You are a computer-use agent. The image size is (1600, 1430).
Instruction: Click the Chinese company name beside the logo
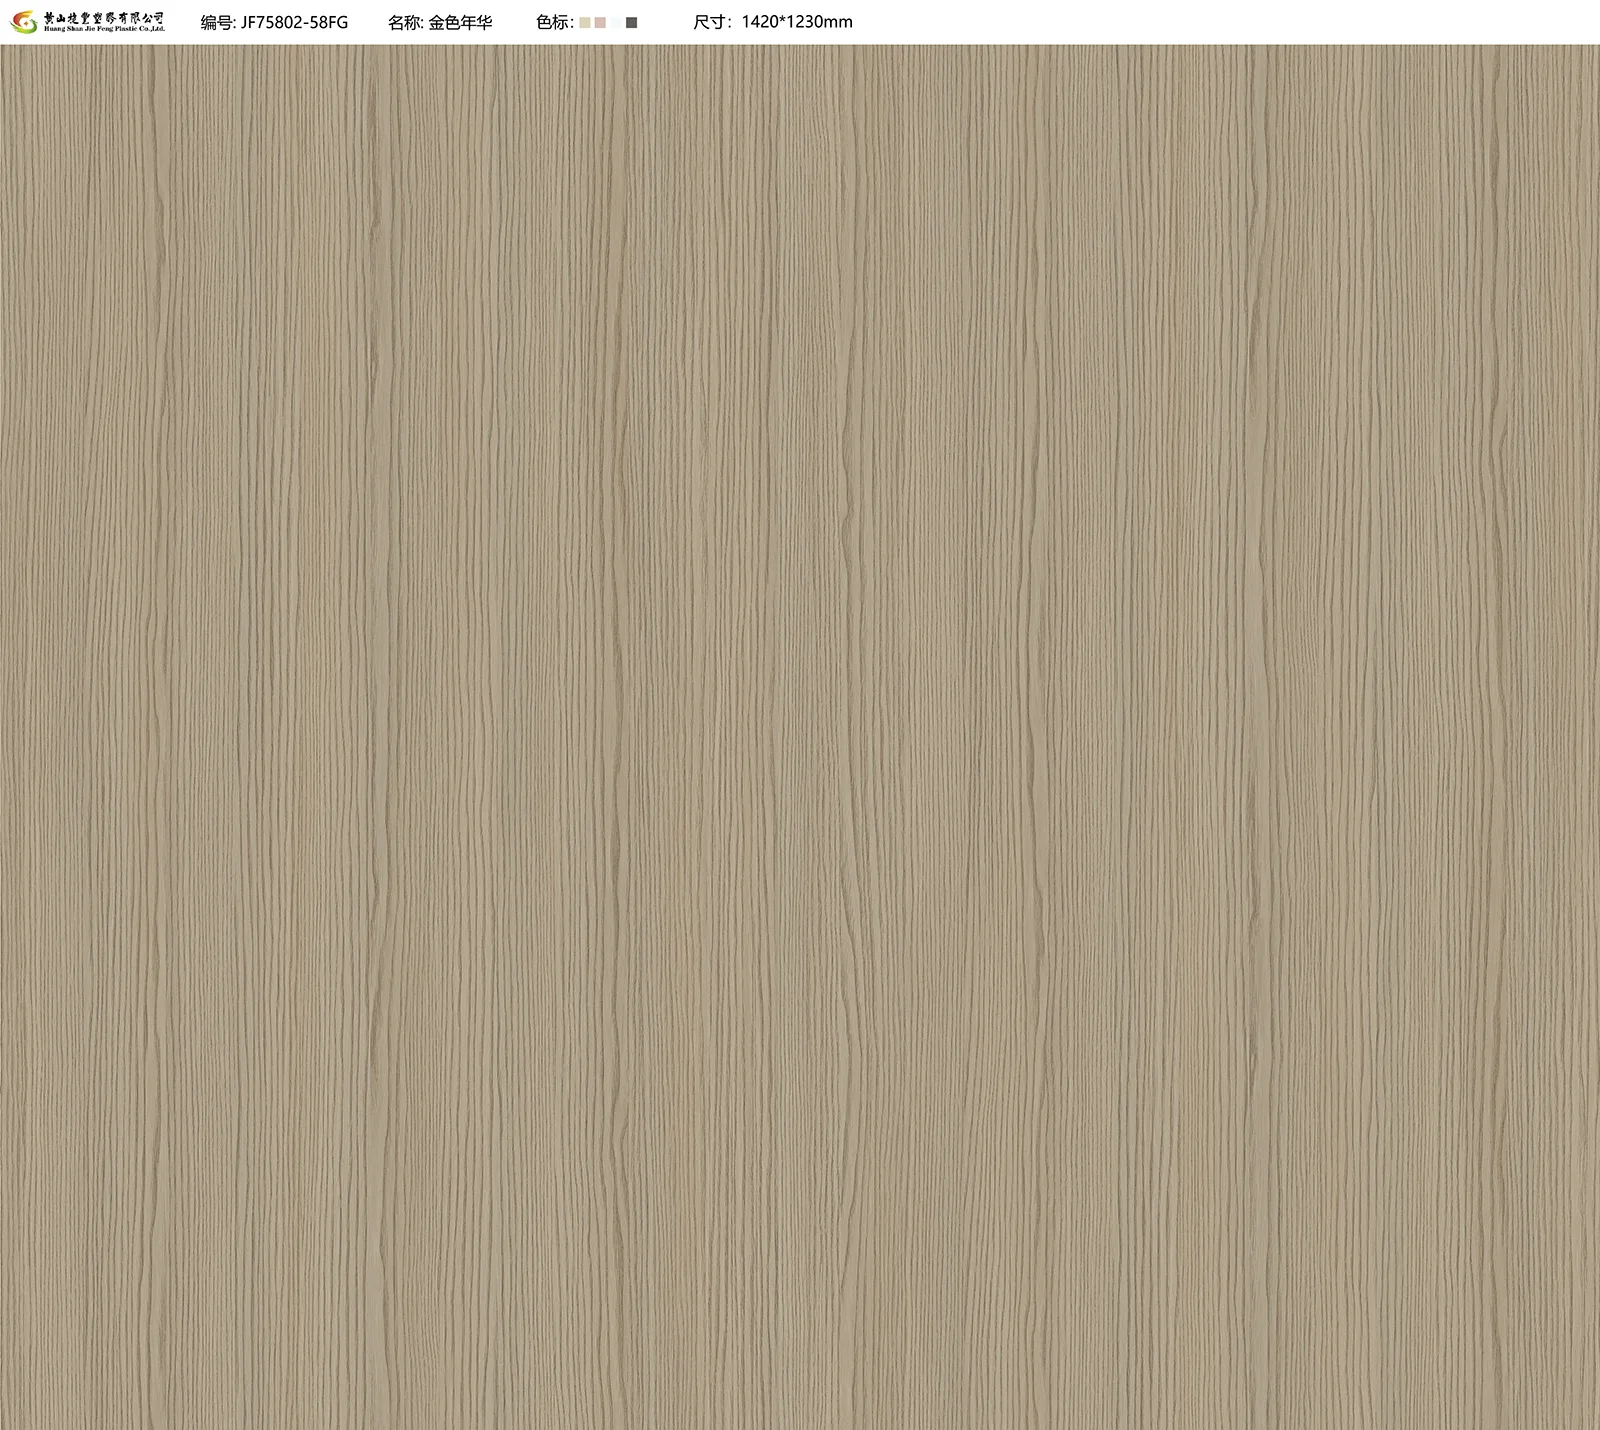pyautogui.click(x=104, y=17)
